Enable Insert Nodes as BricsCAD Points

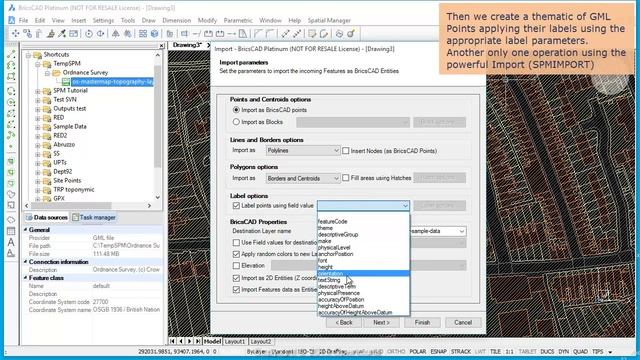pos(346,151)
